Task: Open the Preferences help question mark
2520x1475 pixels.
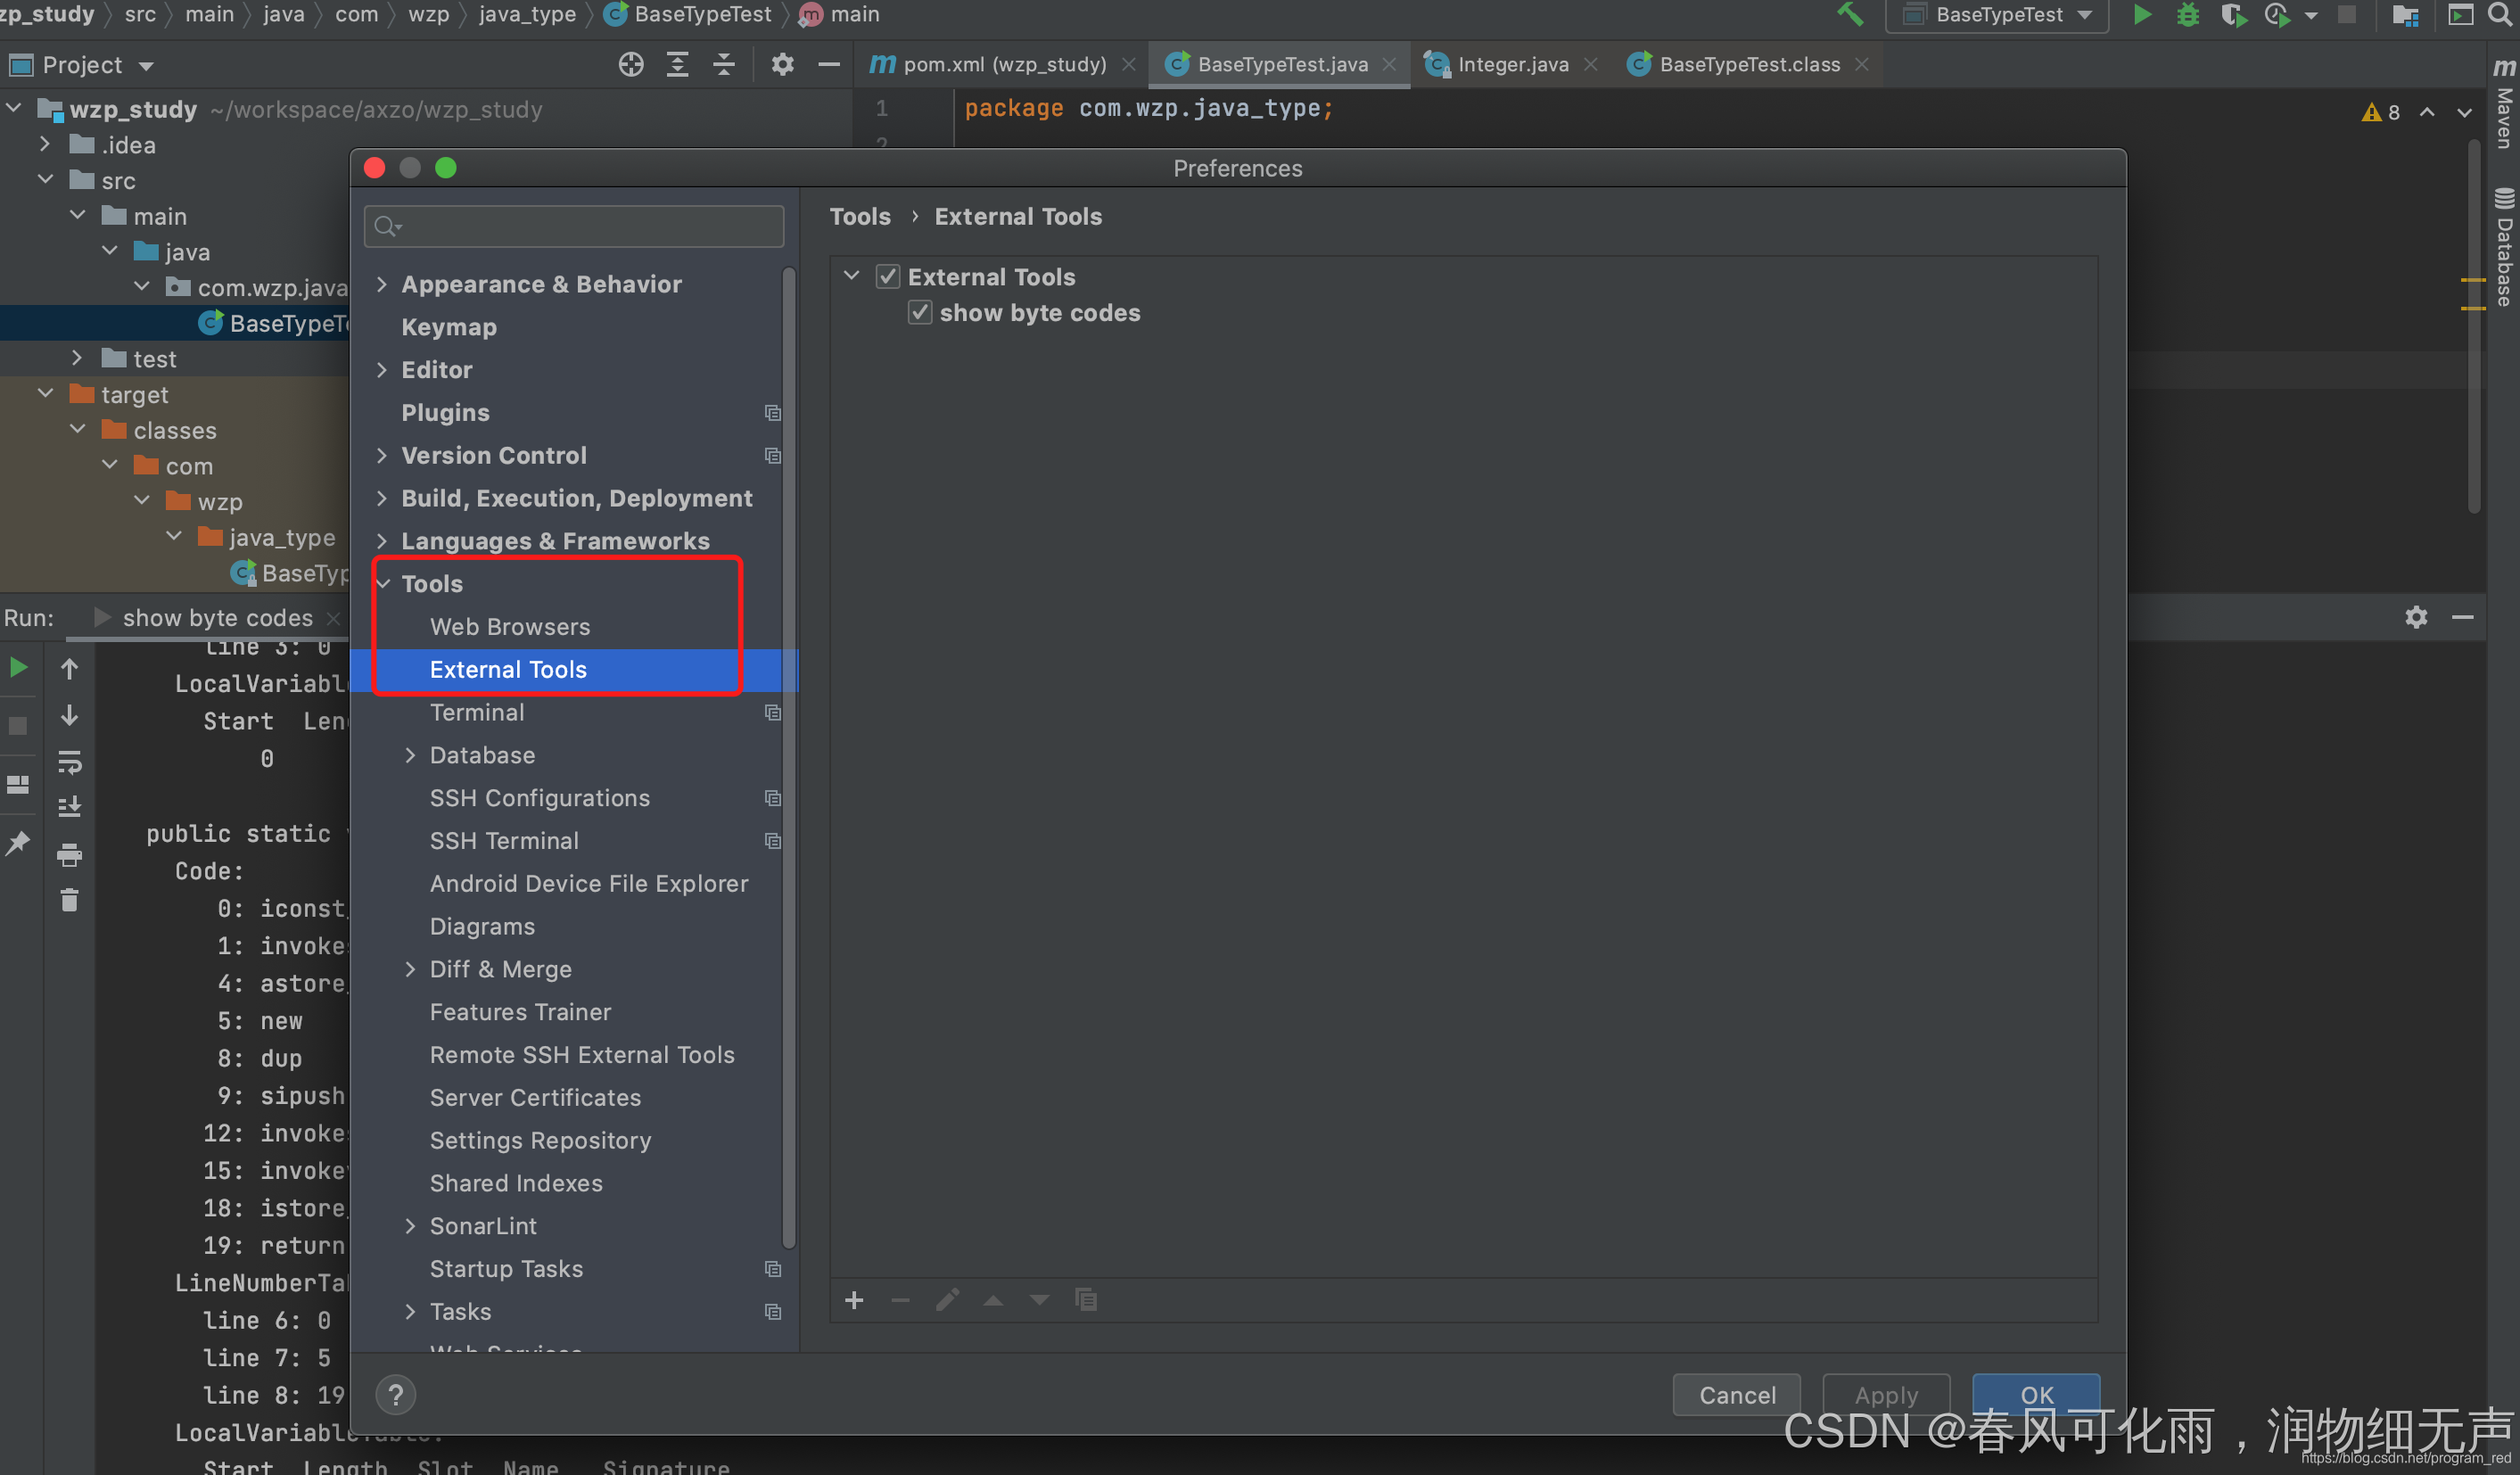Action: point(396,1394)
